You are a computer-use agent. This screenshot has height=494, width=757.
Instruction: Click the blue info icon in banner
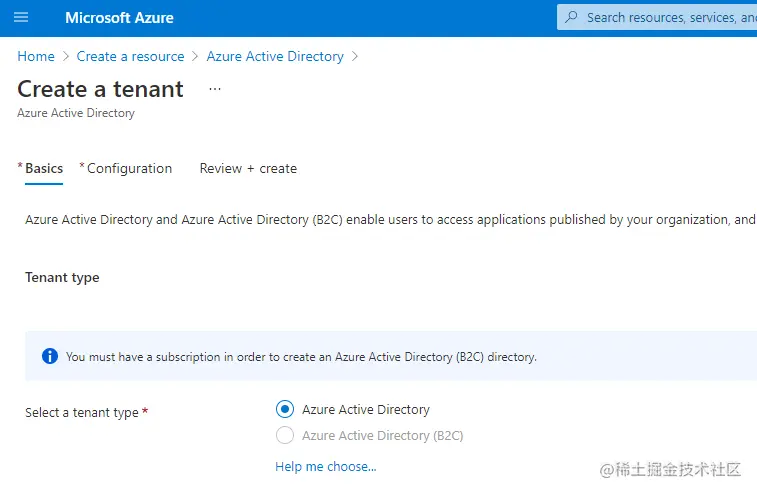(x=50, y=356)
